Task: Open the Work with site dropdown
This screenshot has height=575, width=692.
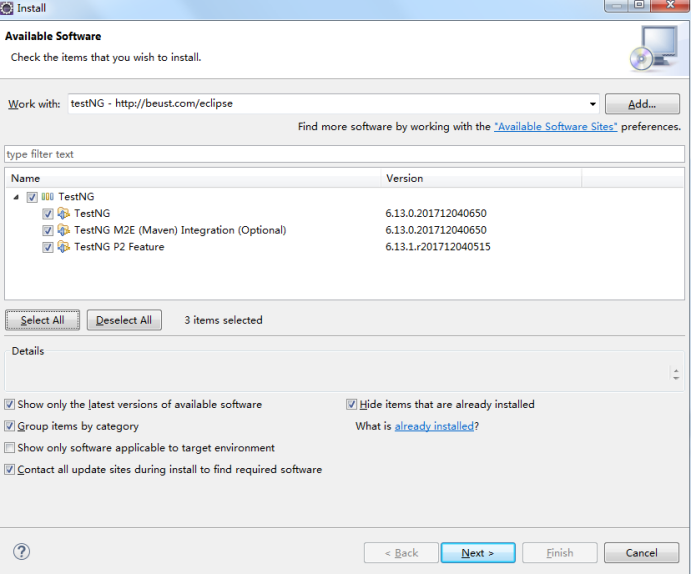Action: (x=593, y=103)
